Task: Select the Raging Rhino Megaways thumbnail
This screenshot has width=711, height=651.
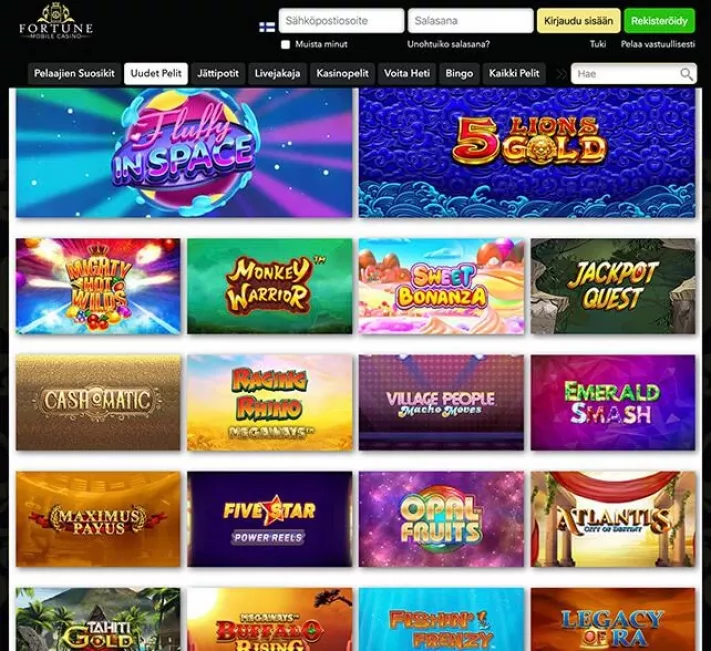Action: (x=269, y=403)
